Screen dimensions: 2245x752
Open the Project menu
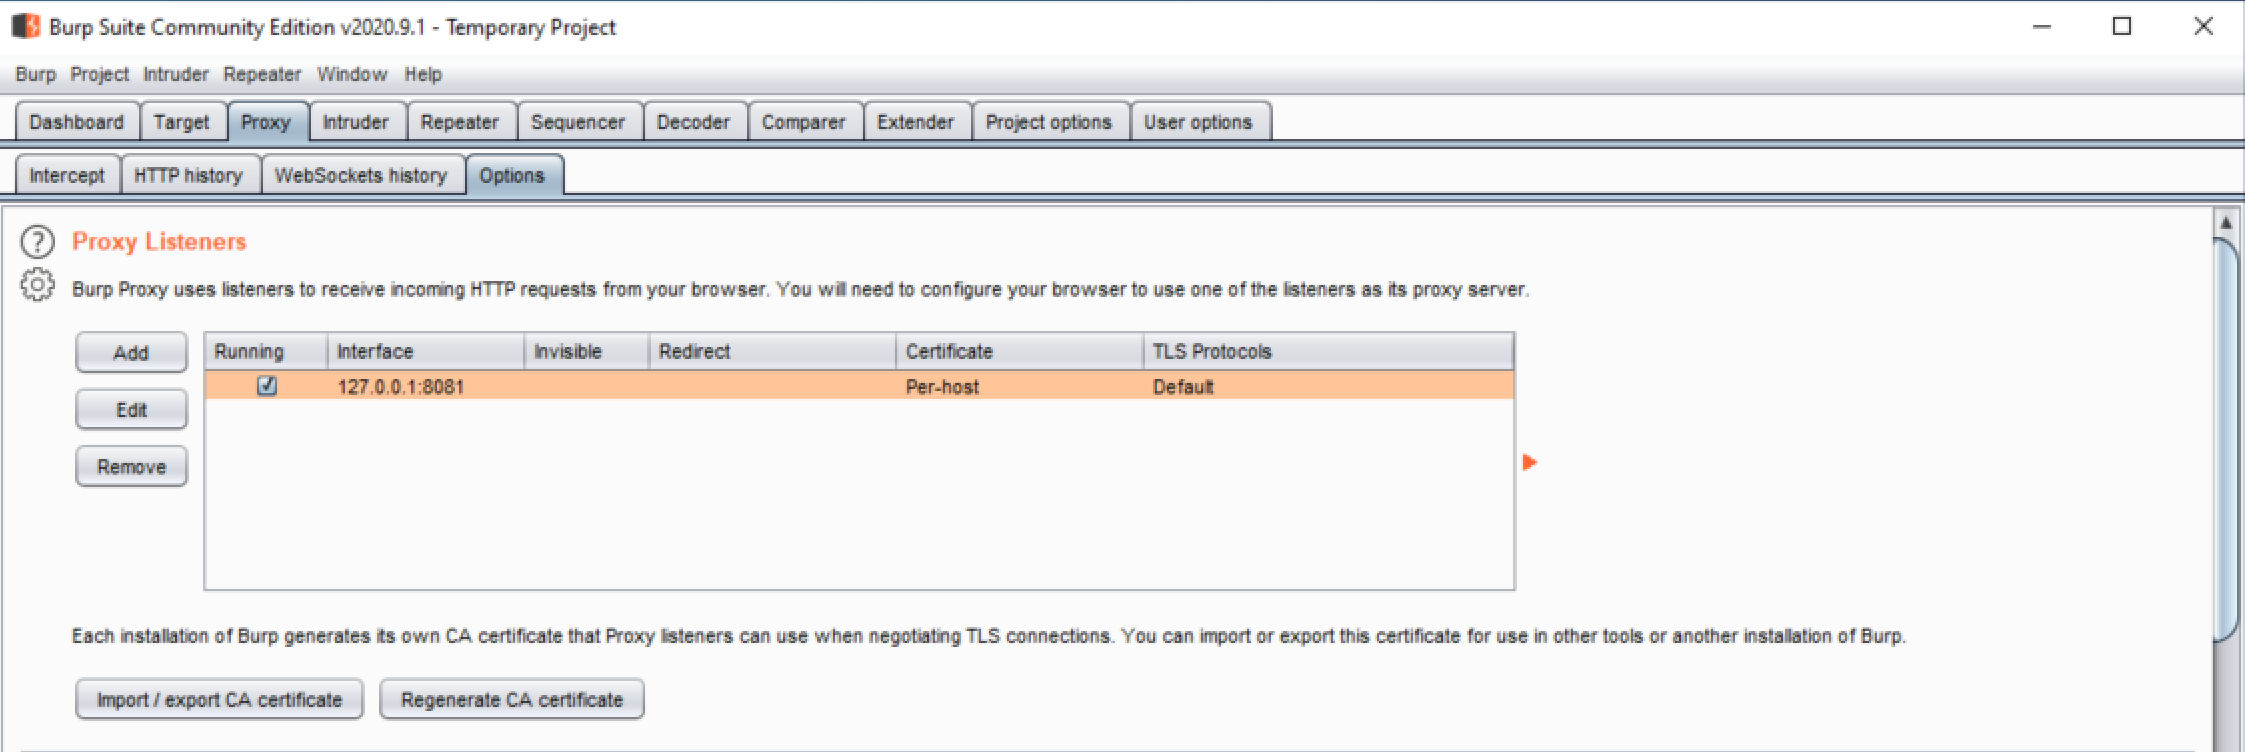[99, 74]
